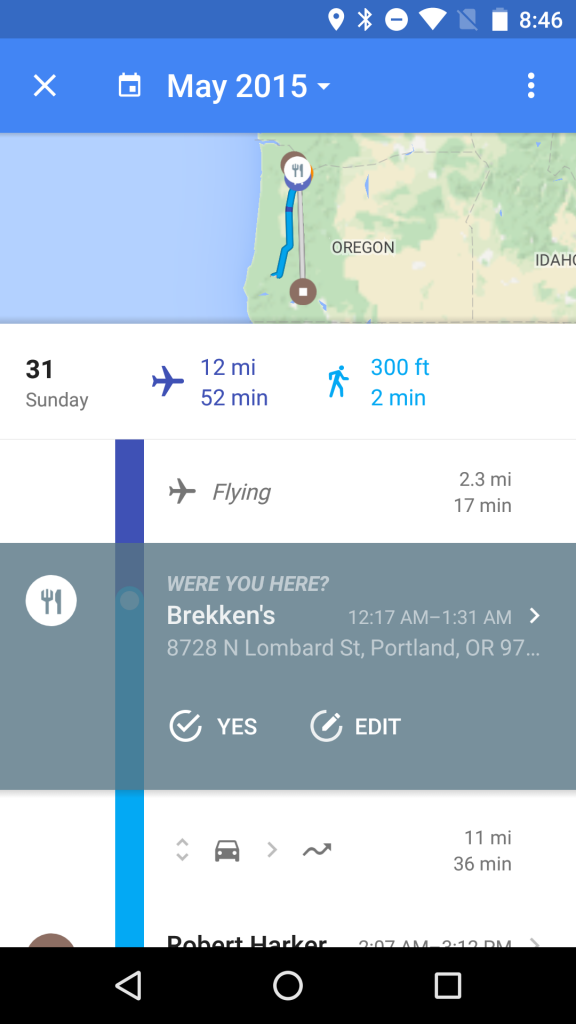576x1024 pixels.
Task: Click the up-down swap arrows near the car icon
Action: 182,849
